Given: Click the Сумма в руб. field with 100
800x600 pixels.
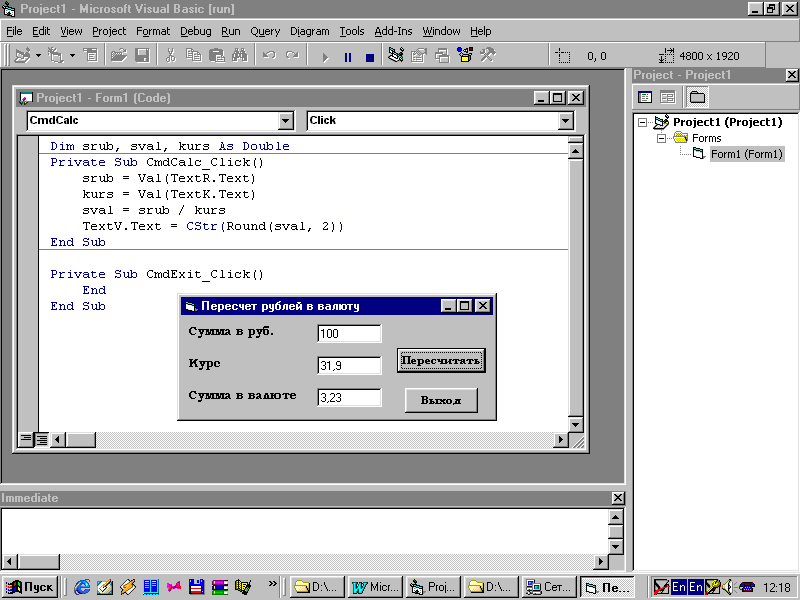Looking at the screenshot, I should (x=349, y=334).
